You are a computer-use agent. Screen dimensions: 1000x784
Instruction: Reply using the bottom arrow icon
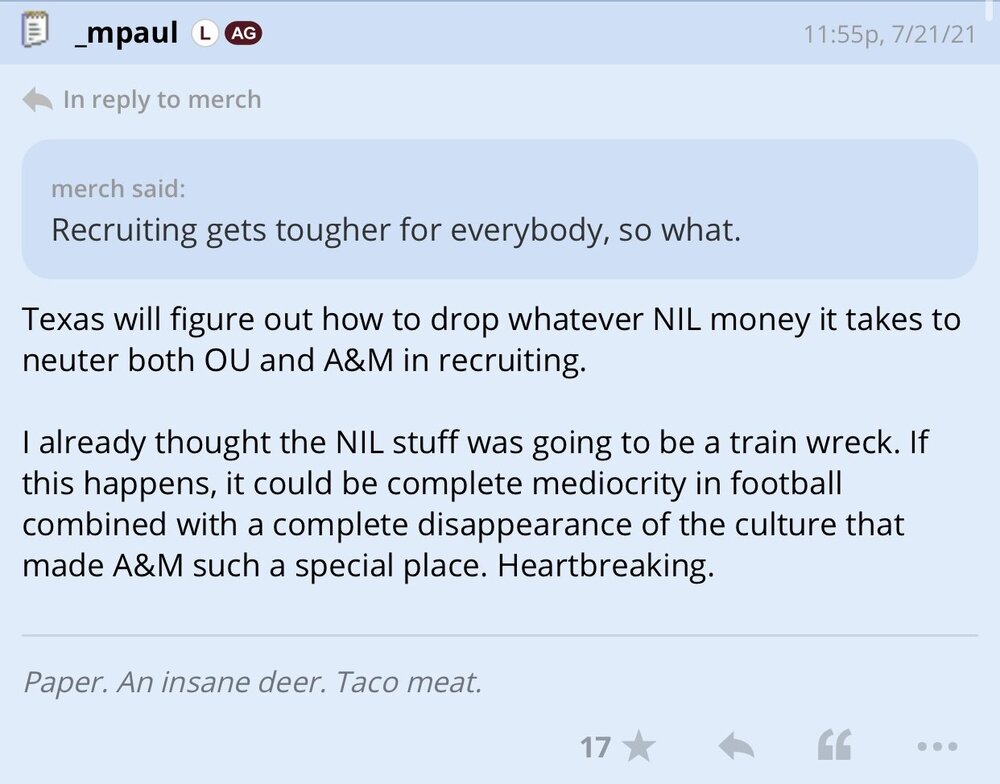pyautogui.click(x=736, y=746)
